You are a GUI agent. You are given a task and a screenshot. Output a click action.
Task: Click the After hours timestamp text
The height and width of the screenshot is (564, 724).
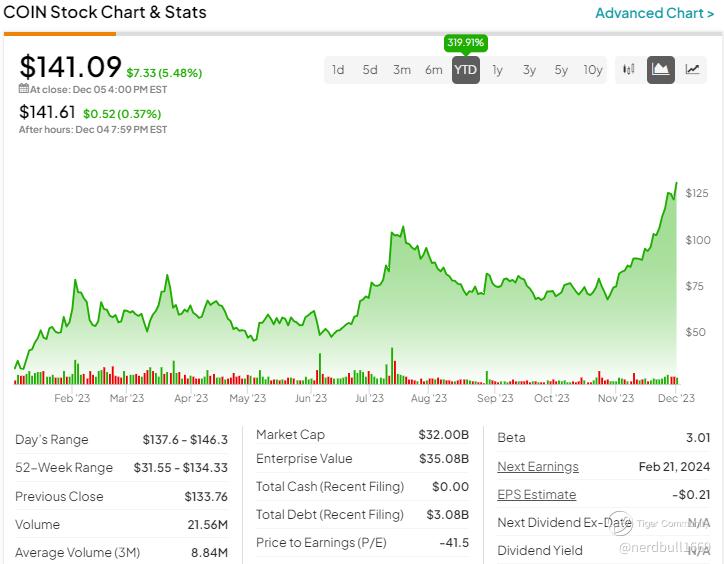click(93, 130)
